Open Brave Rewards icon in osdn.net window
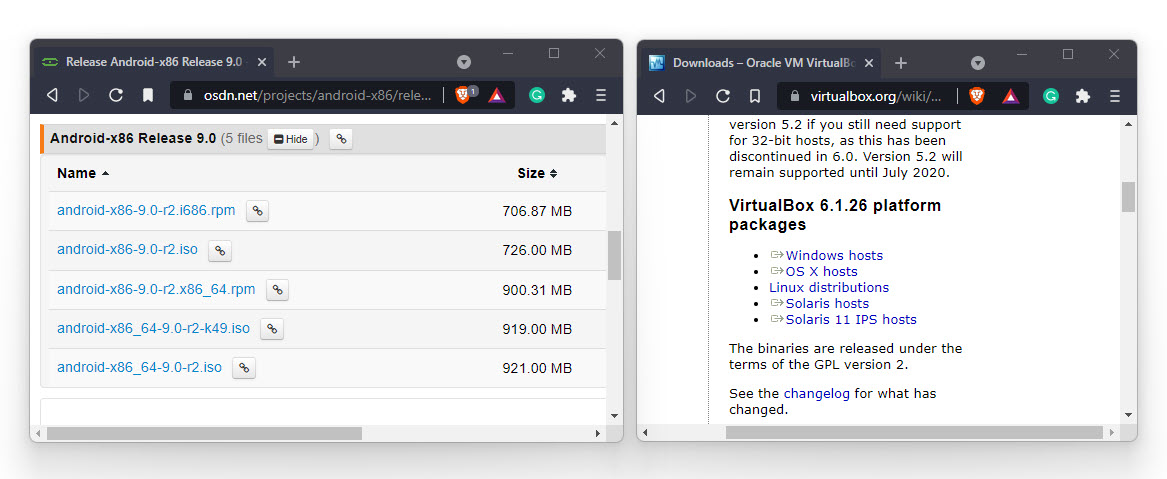 pos(496,95)
